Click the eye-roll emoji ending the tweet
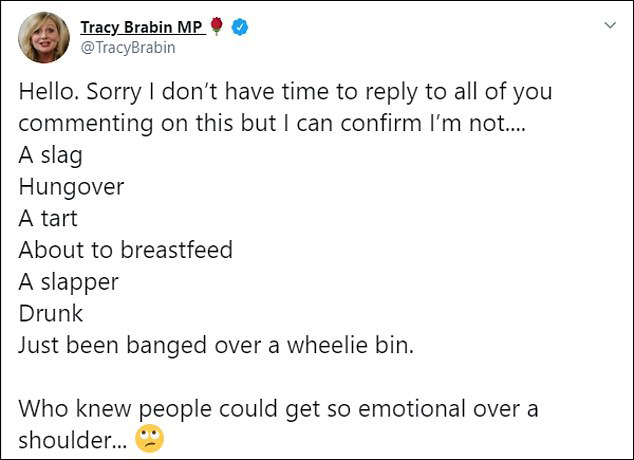The image size is (634, 460). 150,440
